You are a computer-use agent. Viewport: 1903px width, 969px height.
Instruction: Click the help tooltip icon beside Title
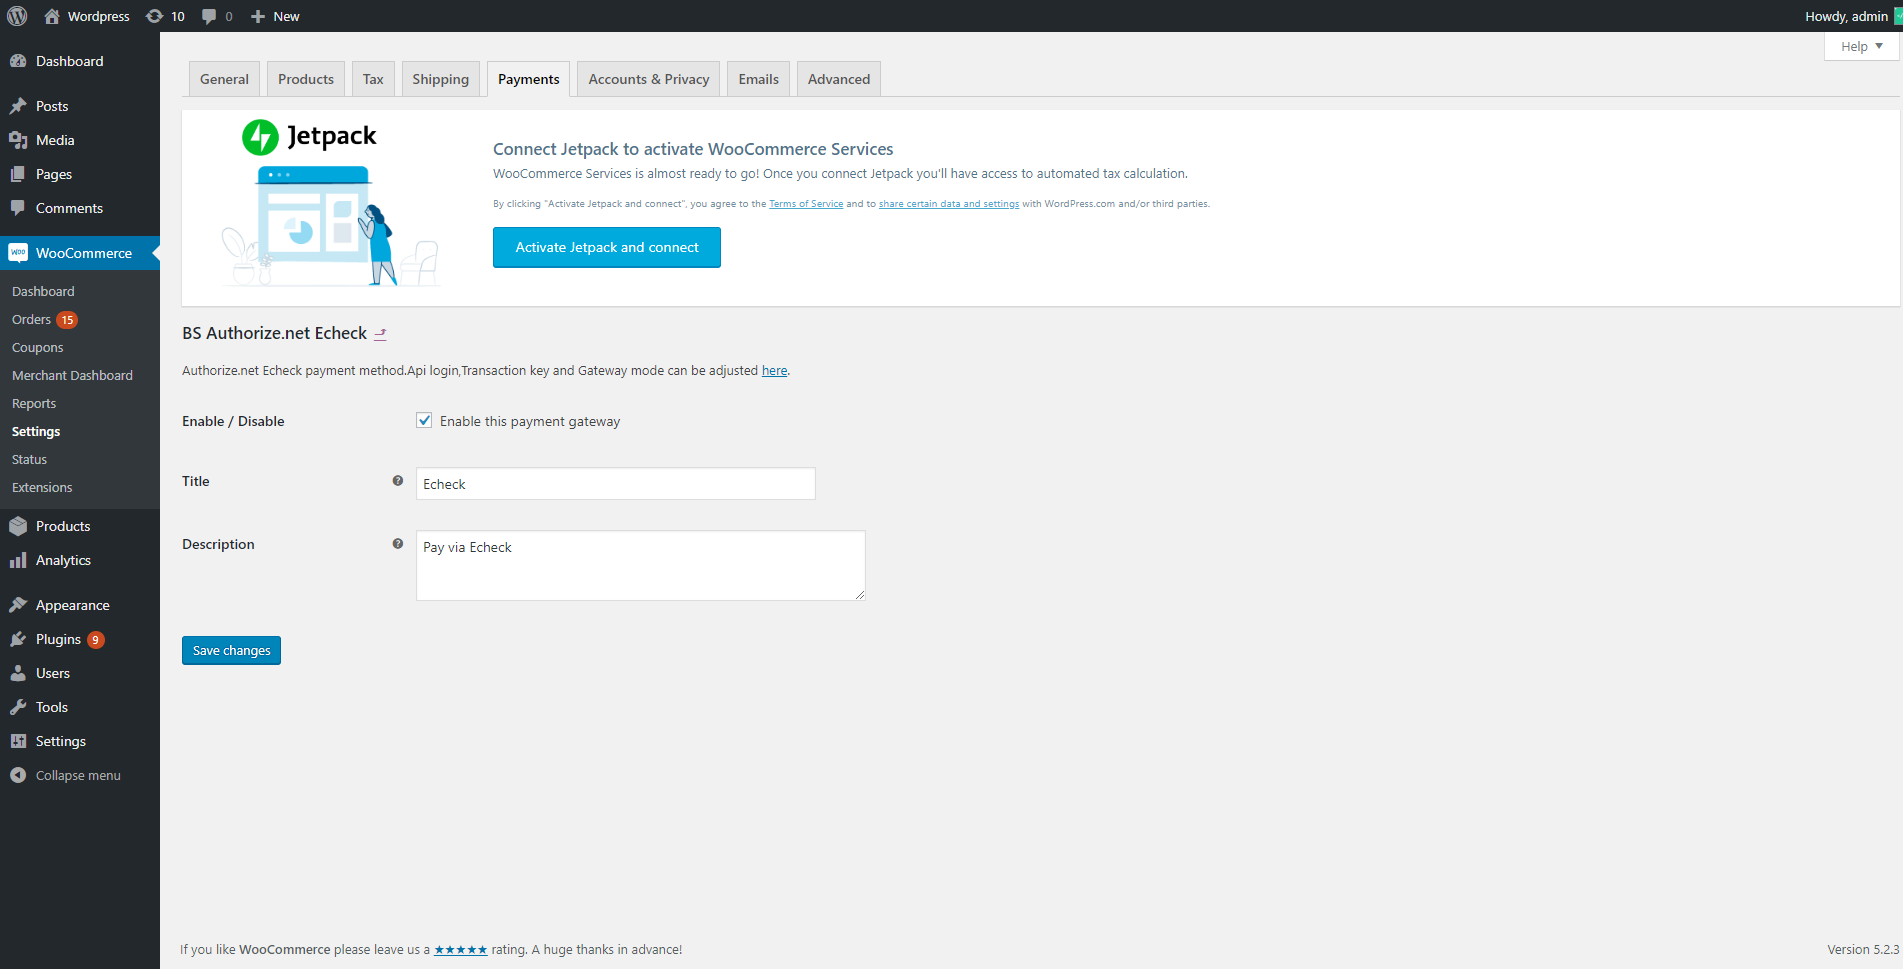click(x=398, y=481)
